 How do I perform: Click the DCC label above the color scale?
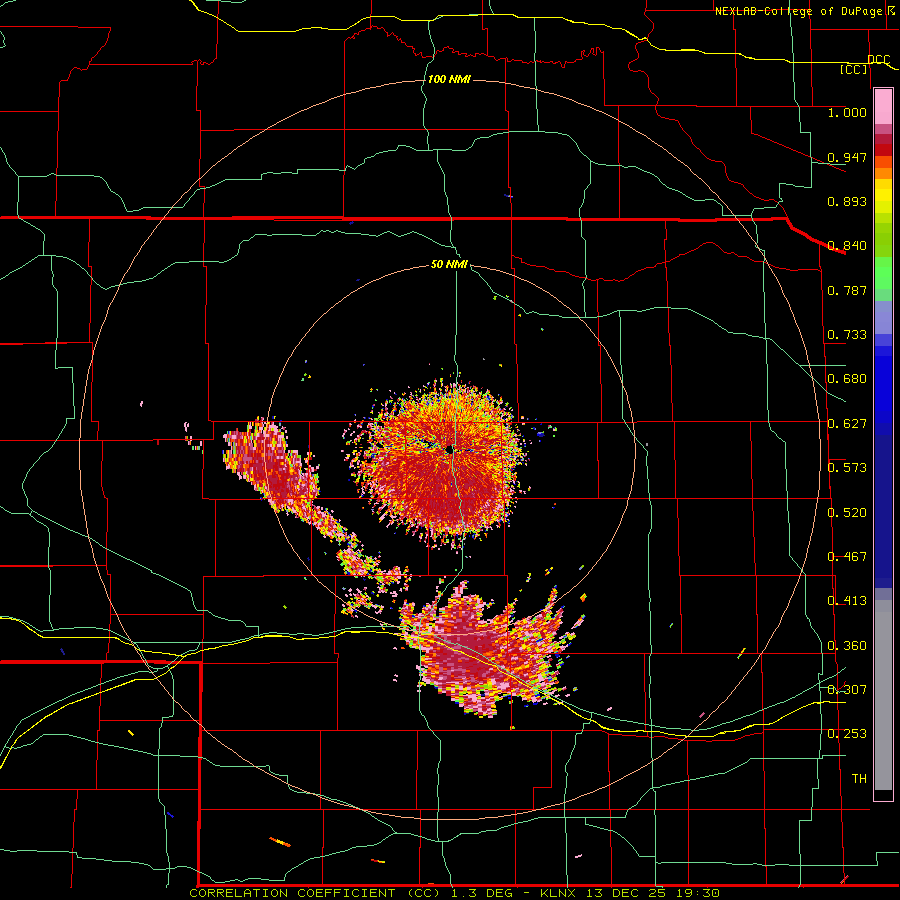click(878, 60)
